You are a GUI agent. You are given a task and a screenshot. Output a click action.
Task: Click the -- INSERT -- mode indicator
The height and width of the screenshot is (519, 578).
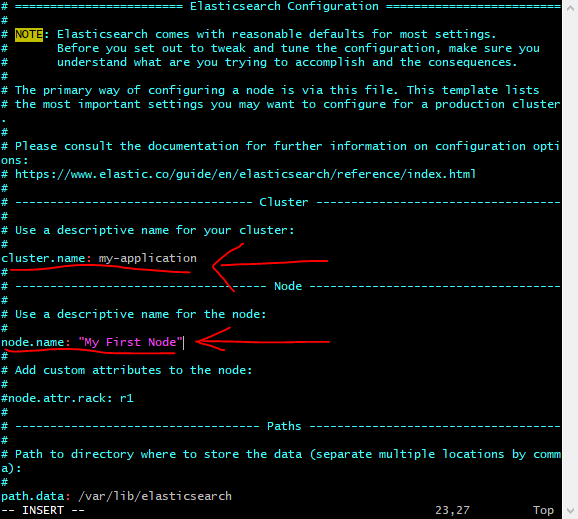43,510
